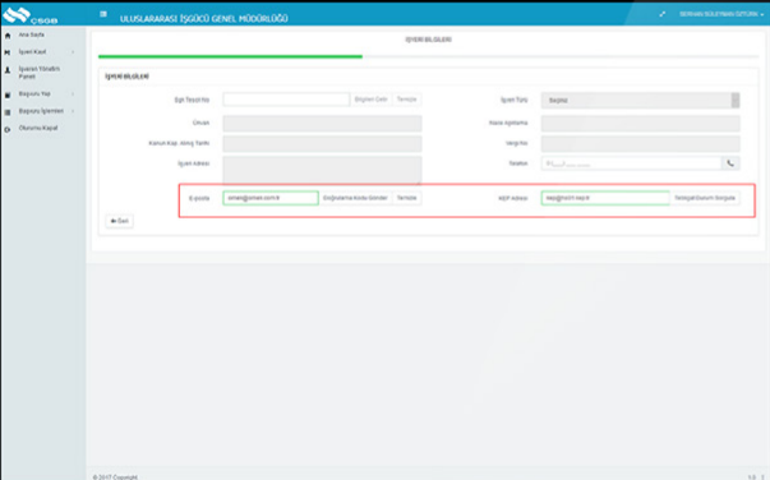Go to Ana Sayfa in sidebar
Screen dimensions: 770x480
[32, 35]
